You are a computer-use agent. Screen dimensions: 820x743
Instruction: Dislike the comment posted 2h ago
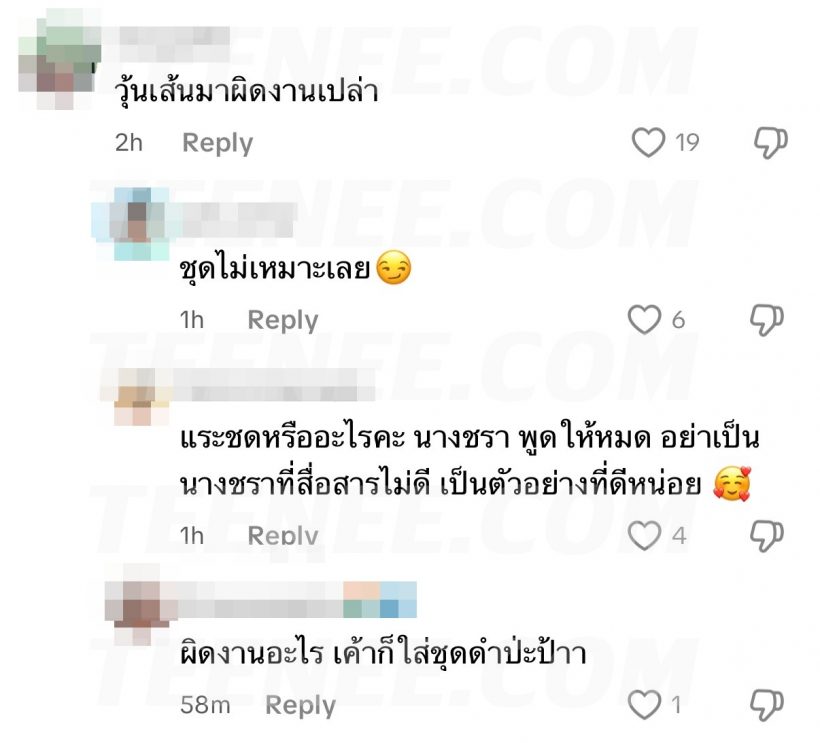pyautogui.click(x=770, y=142)
